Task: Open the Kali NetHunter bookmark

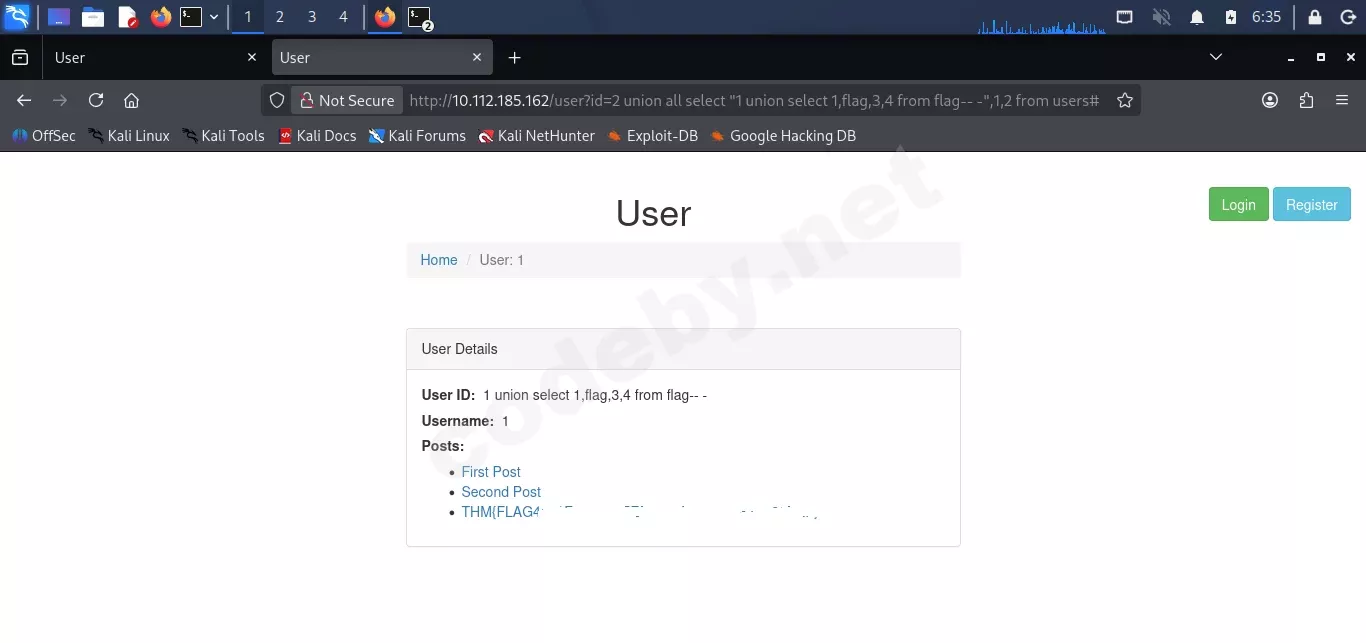Action: (x=536, y=136)
